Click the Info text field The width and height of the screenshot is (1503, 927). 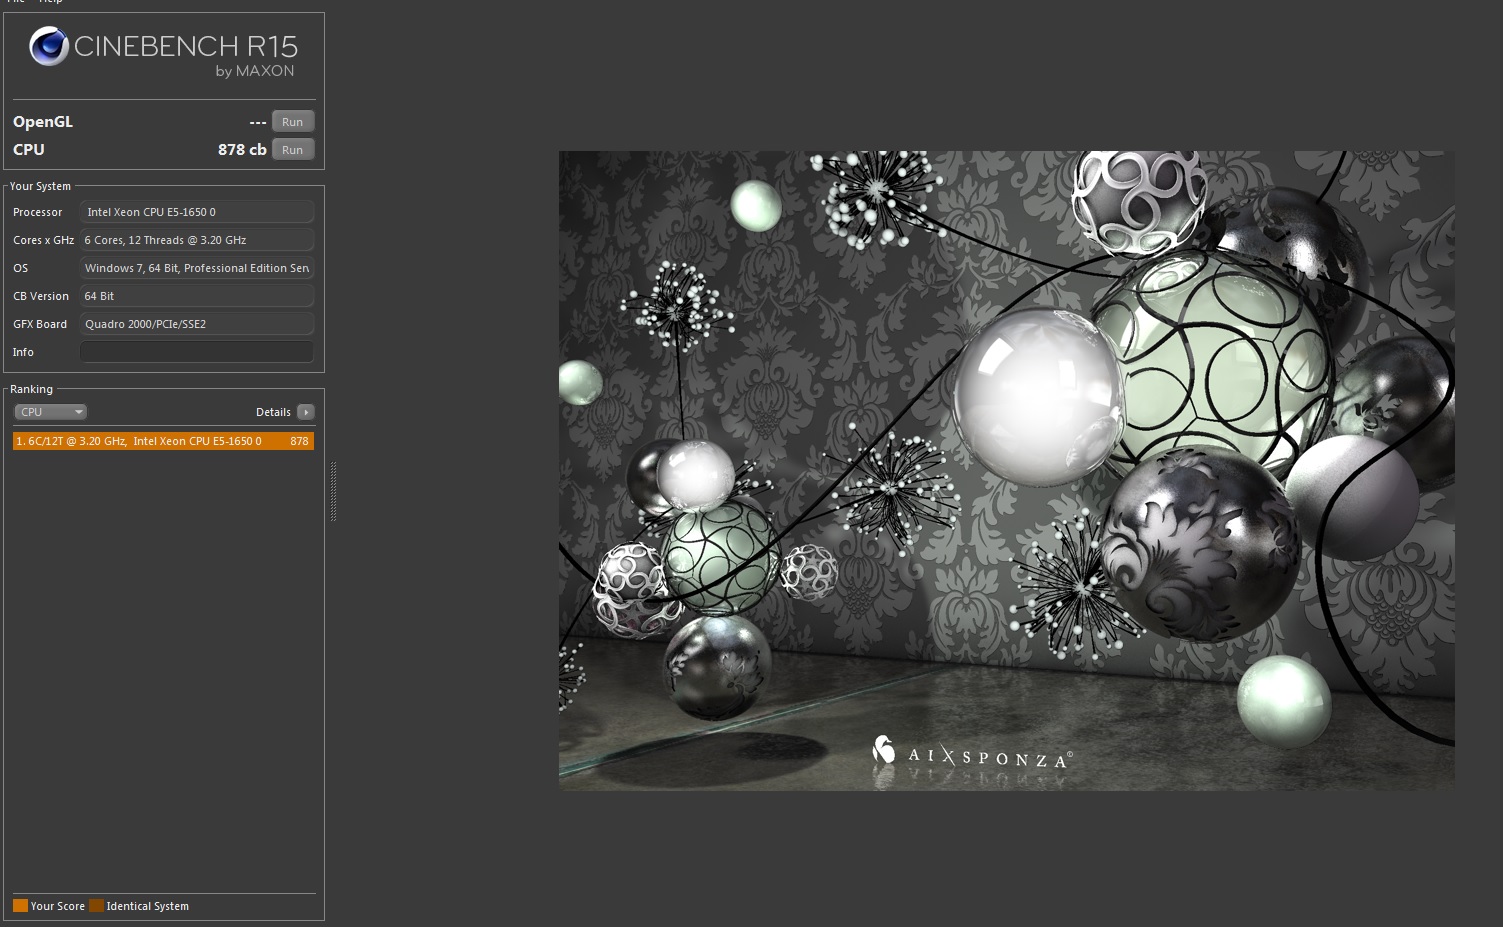pos(196,352)
